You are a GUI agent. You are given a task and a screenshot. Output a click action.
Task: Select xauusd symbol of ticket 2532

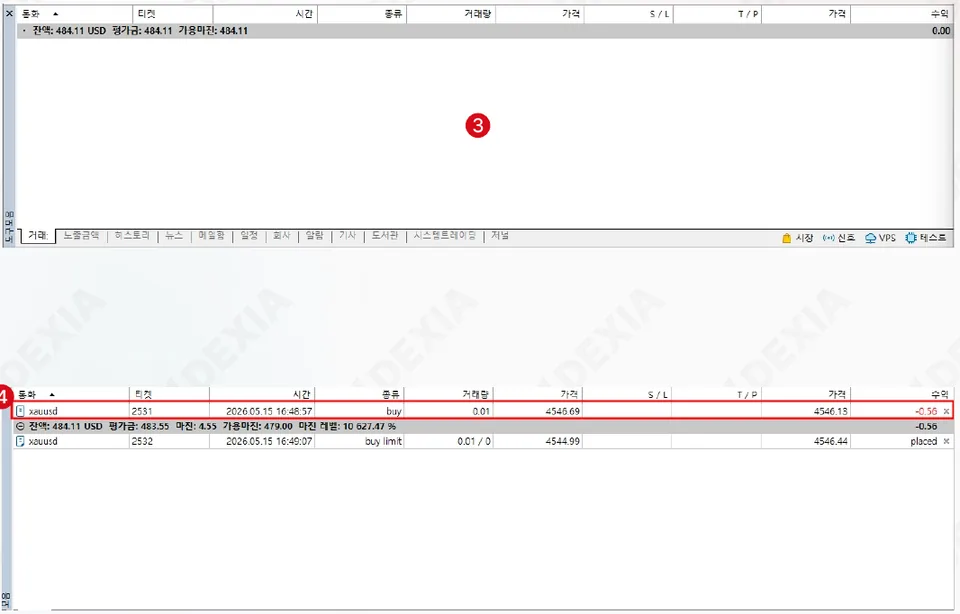tap(43, 441)
